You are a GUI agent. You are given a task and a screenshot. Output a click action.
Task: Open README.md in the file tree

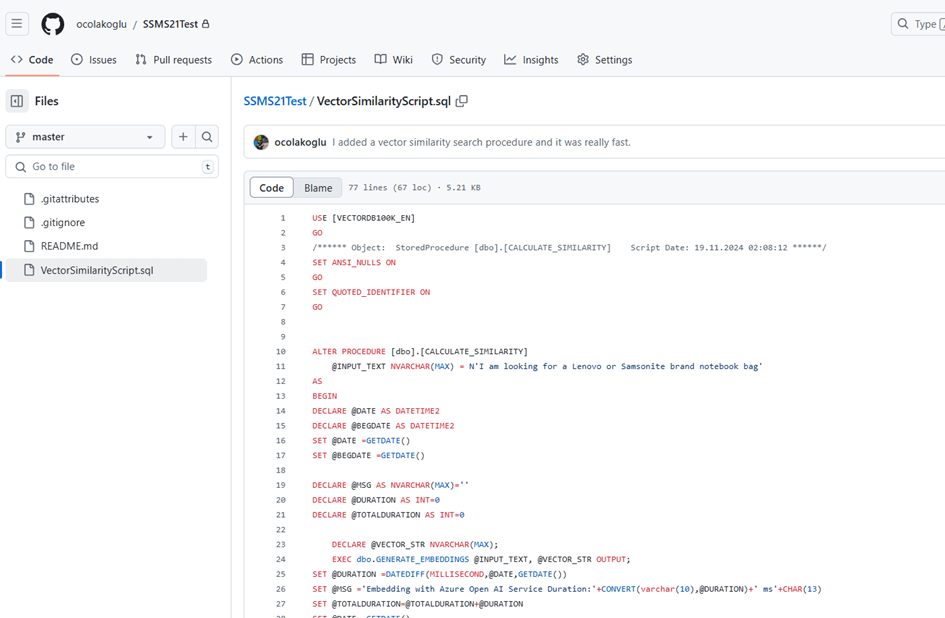[x=69, y=246]
